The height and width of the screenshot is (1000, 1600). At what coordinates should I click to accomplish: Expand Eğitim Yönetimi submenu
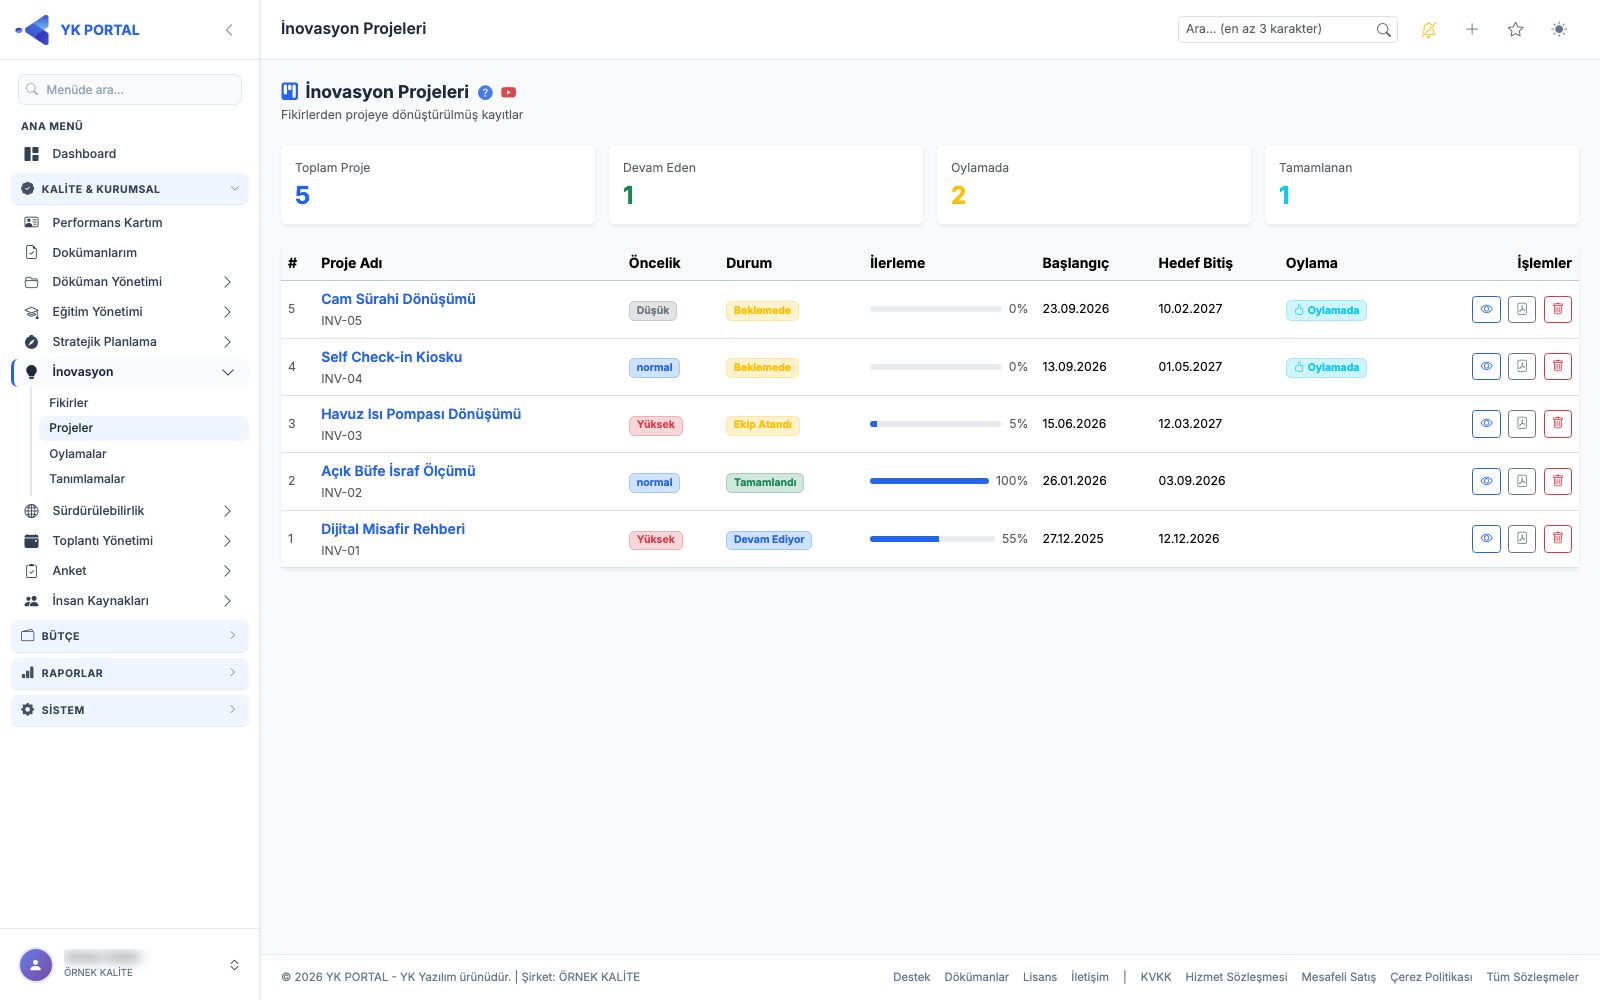point(130,312)
